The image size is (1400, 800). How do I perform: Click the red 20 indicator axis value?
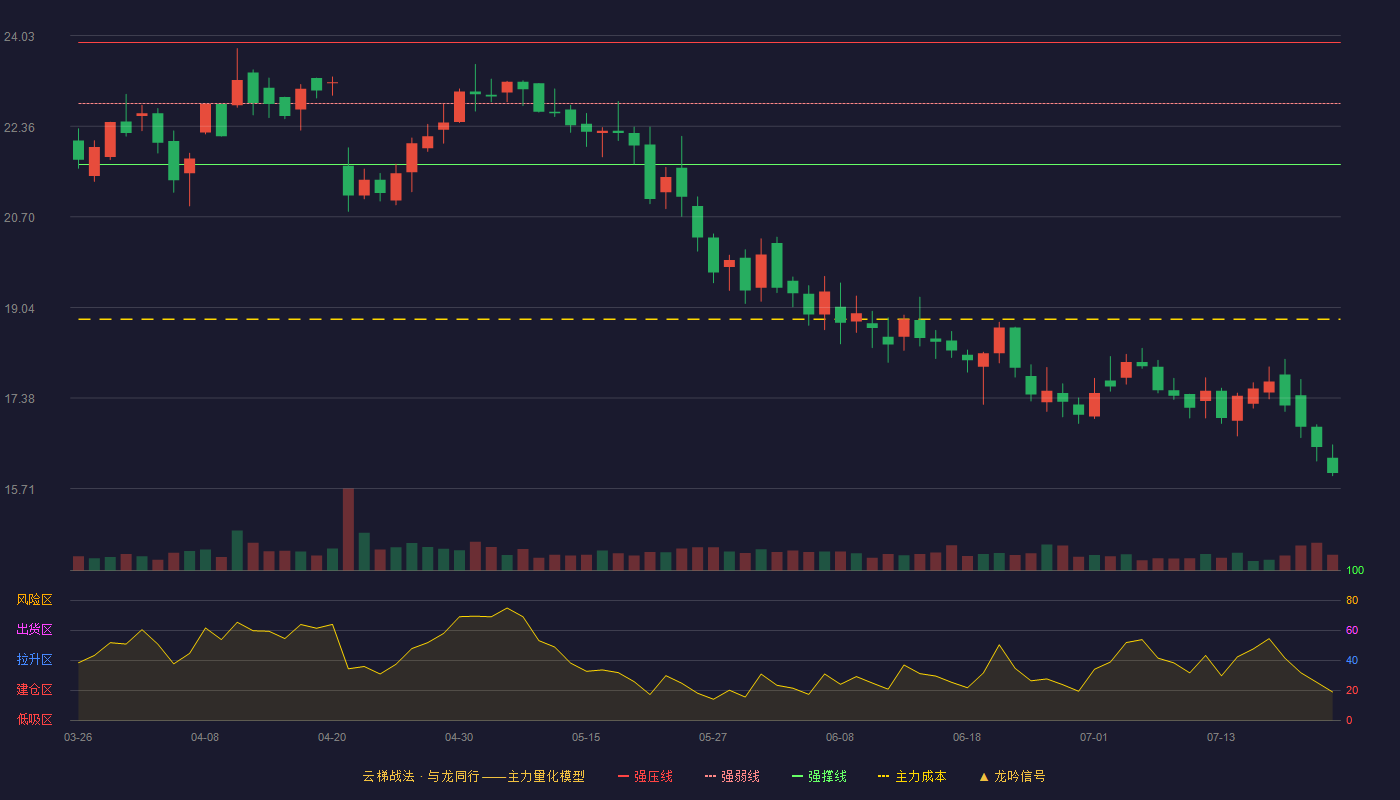click(1352, 691)
